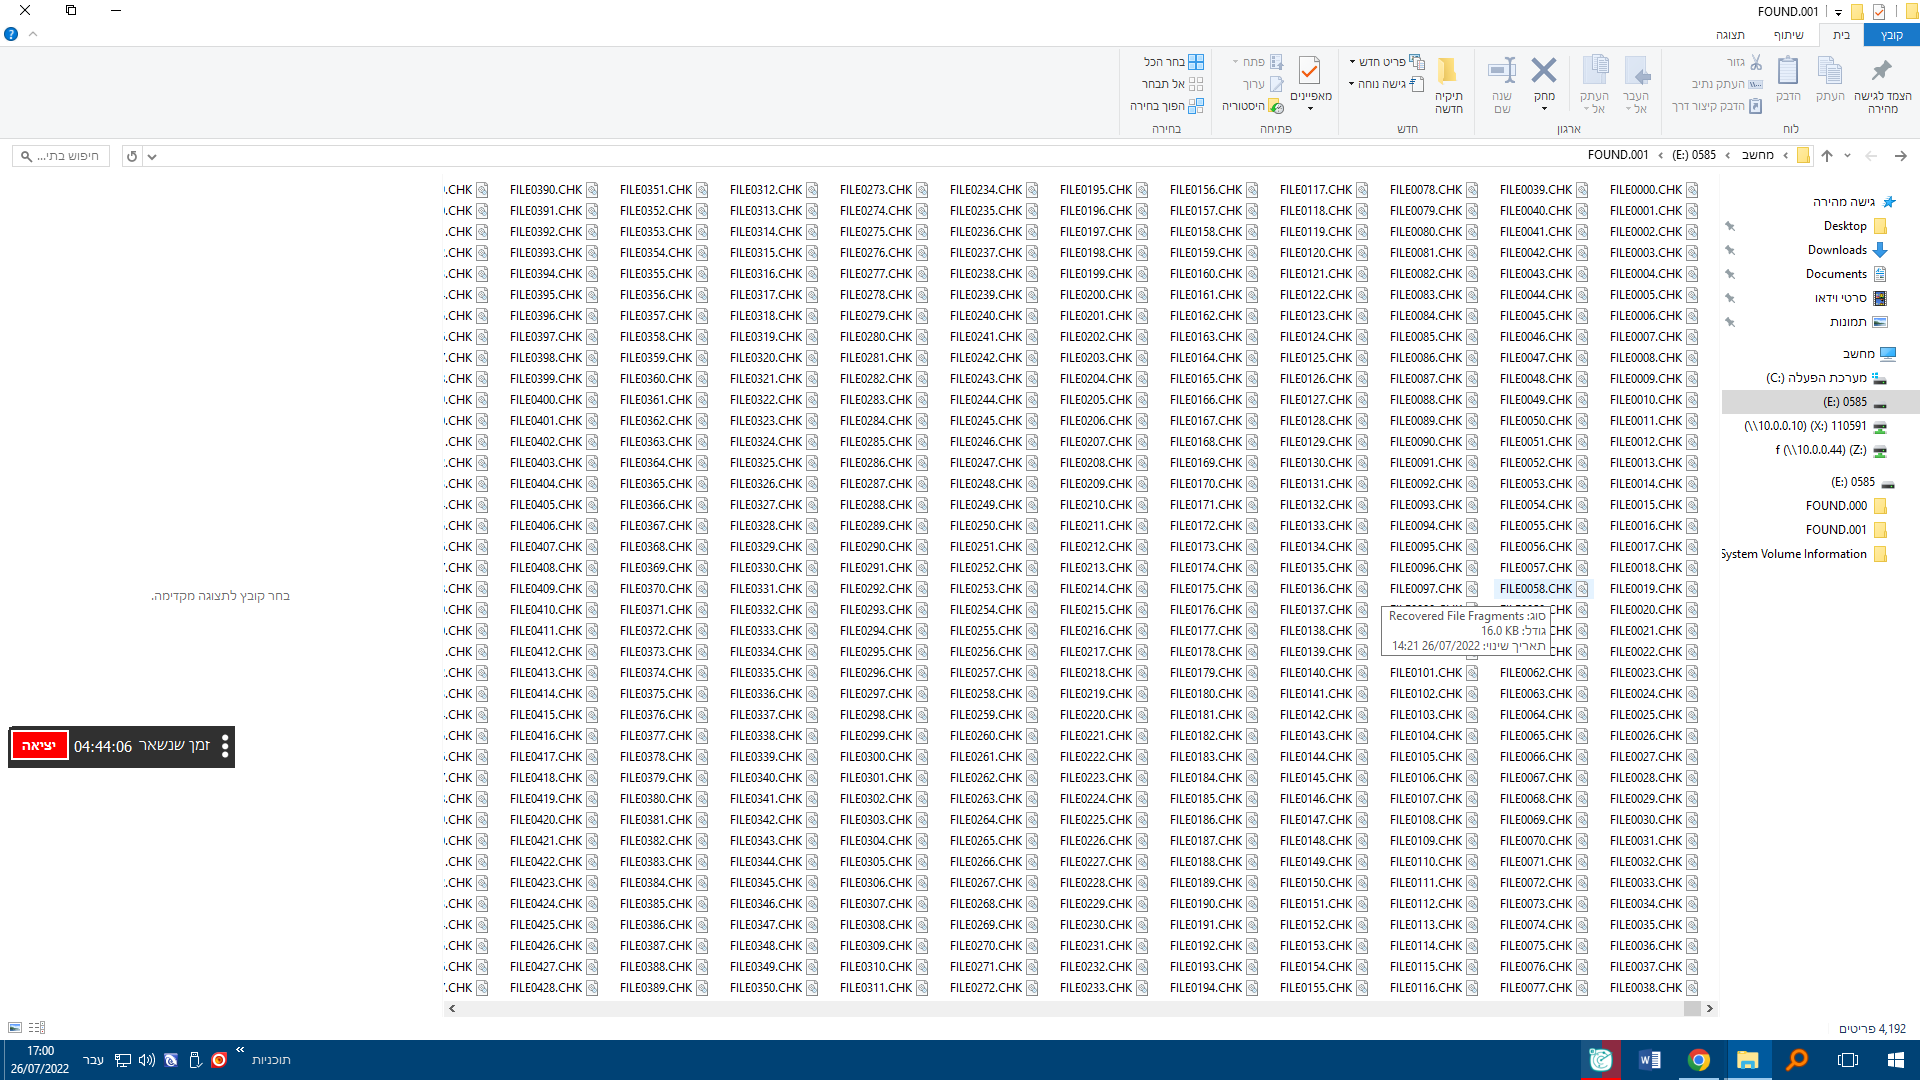Viewport: 1920px width, 1080px height.
Task: Open Properties (מאפיינים) checkmark icon
Action: tap(1309, 71)
